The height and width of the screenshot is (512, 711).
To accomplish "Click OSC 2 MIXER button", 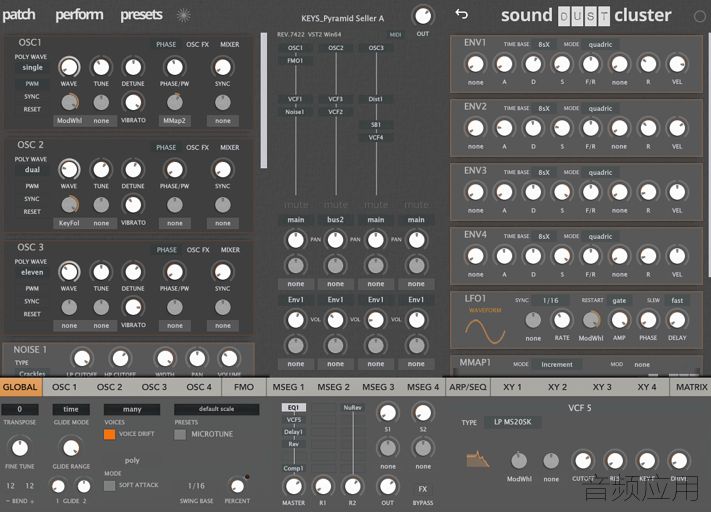I will pyautogui.click(x=229, y=147).
